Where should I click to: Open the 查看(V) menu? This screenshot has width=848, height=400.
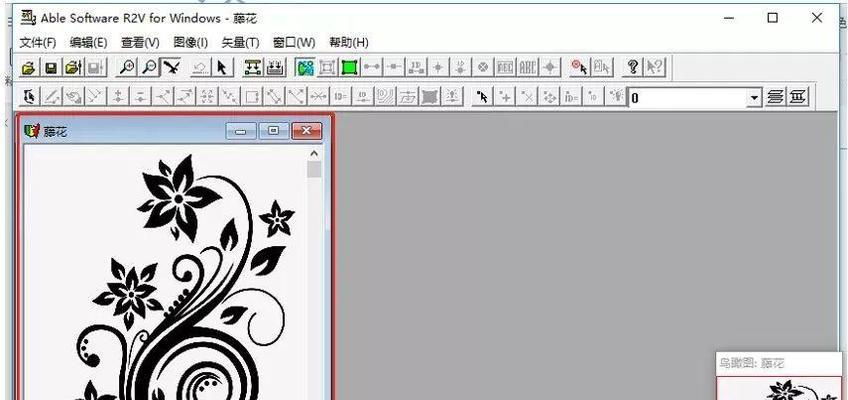pyautogui.click(x=140, y=42)
